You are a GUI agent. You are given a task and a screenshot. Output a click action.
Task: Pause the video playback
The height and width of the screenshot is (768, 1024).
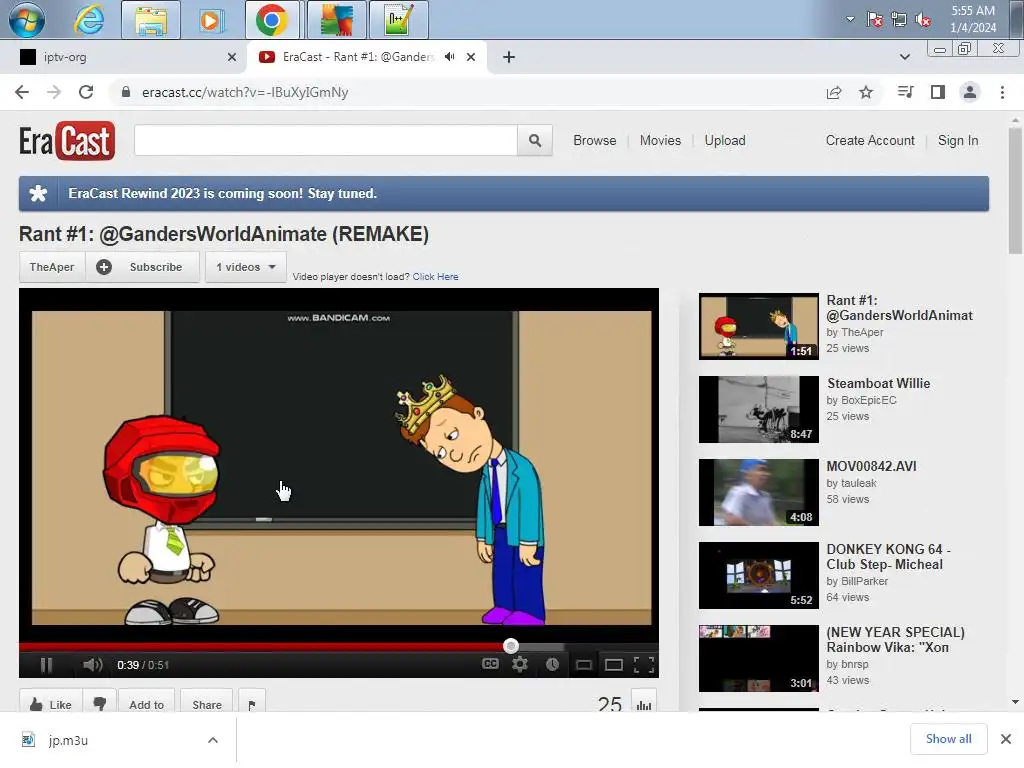click(x=46, y=665)
